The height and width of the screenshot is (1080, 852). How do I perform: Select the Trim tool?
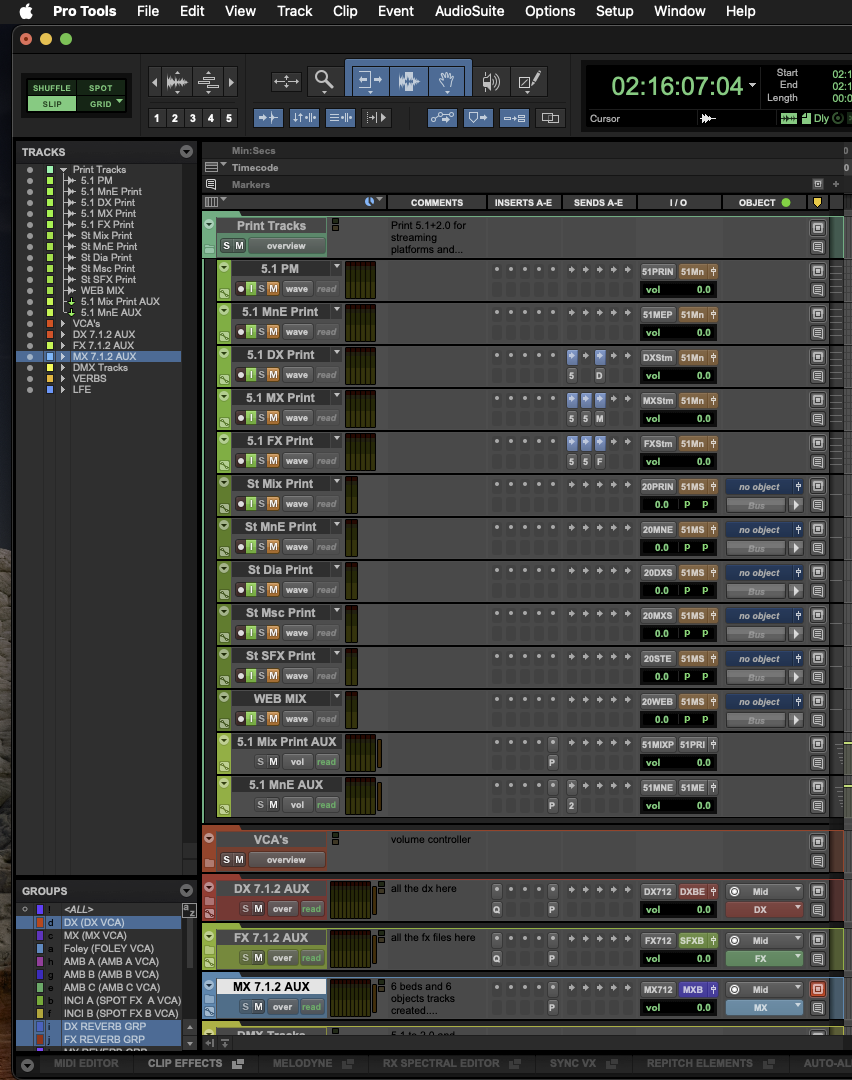coord(370,81)
